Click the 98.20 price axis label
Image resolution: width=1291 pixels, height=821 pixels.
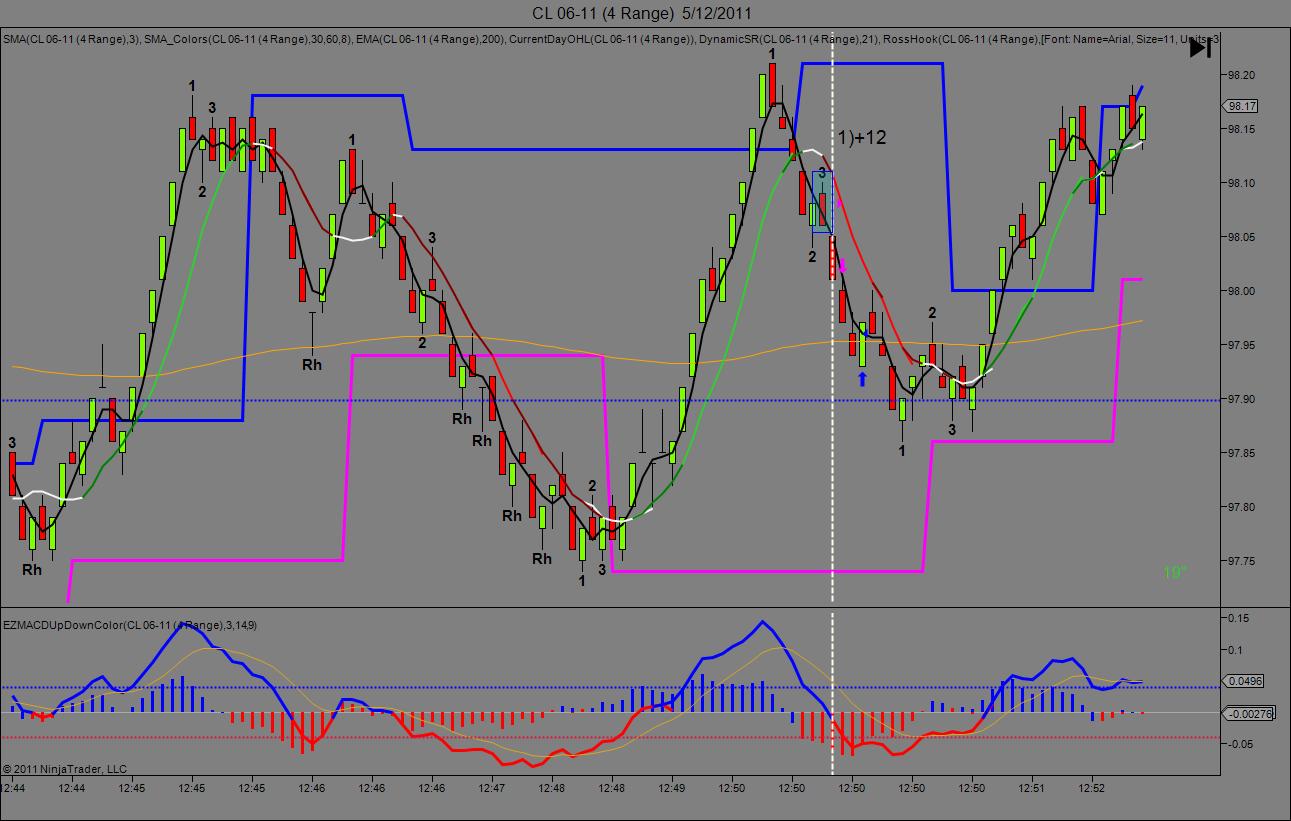(1241, 75)
